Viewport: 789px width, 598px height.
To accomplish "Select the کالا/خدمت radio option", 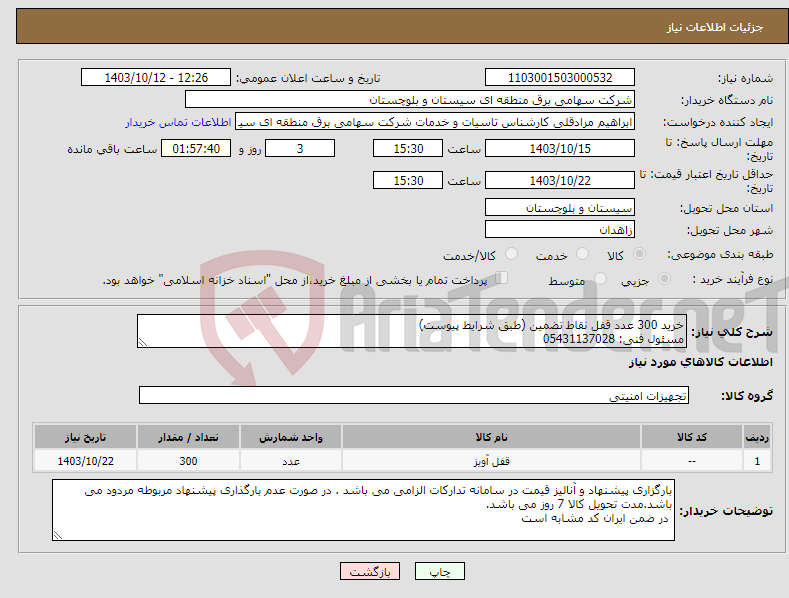I will click(511, 254).
